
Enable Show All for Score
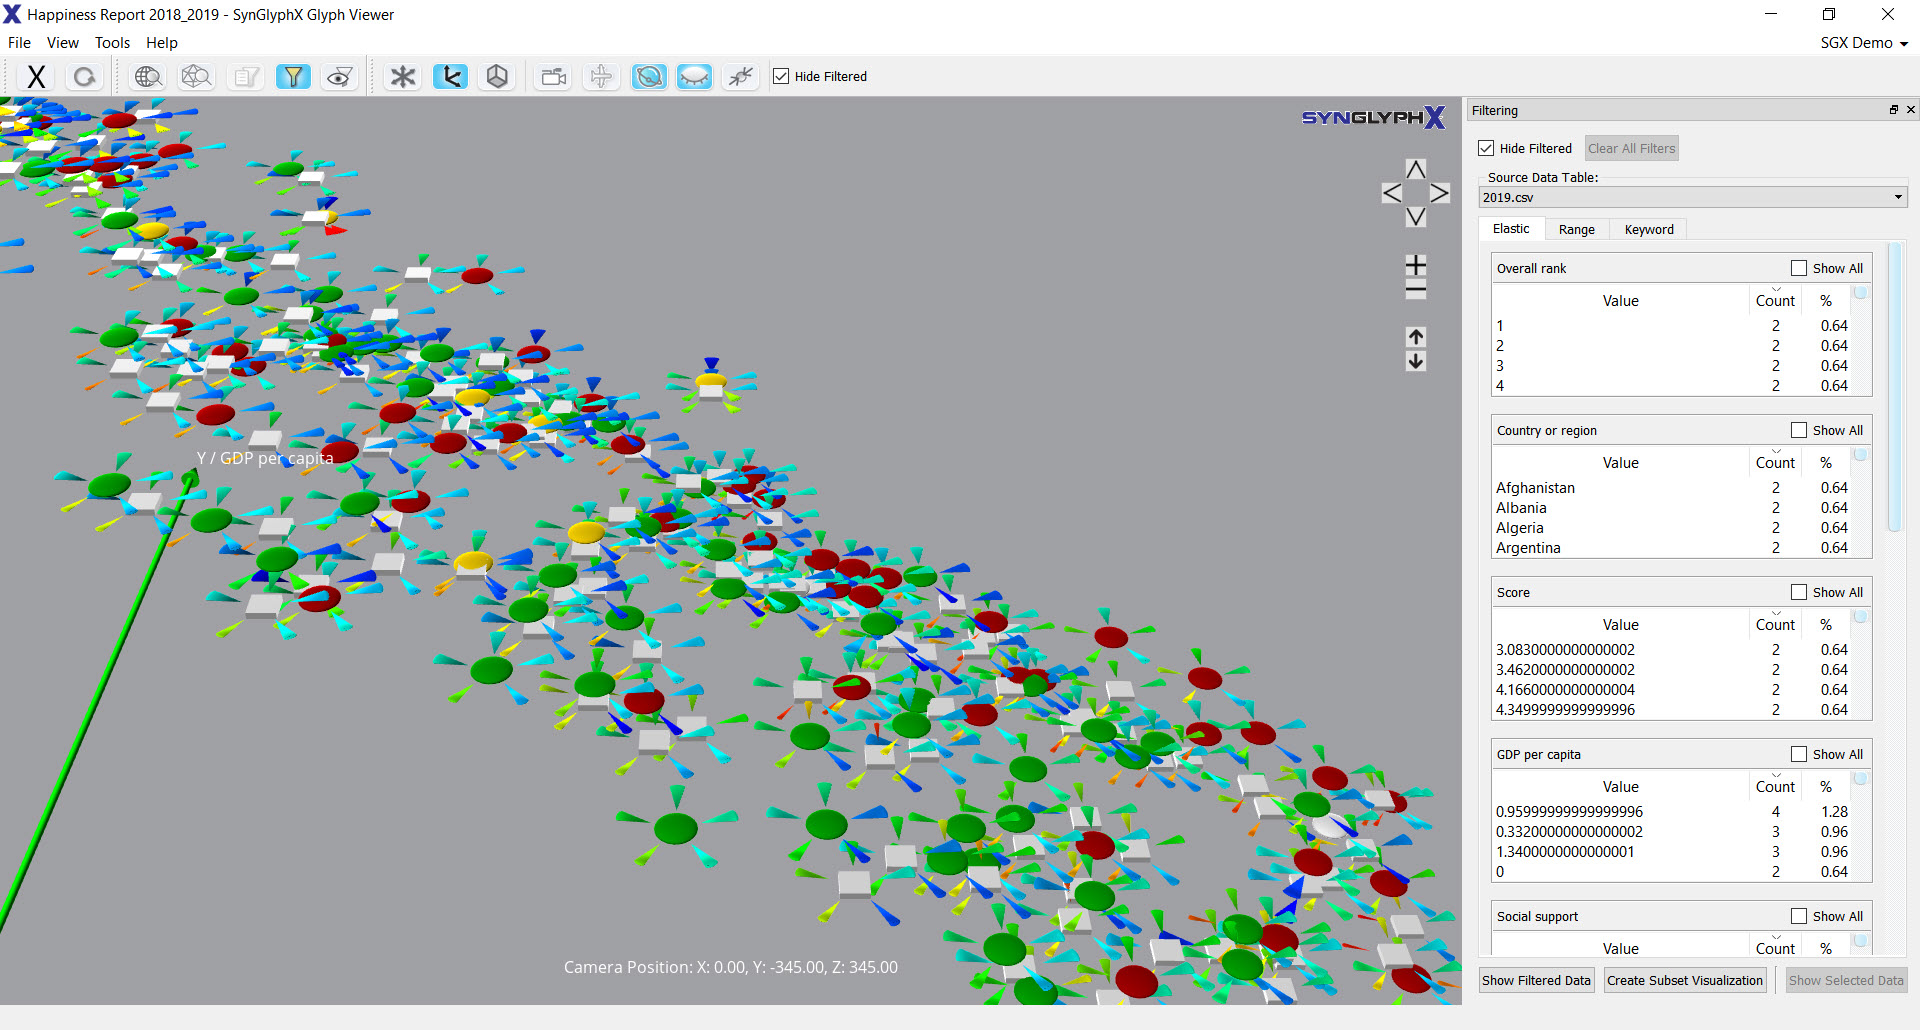click(x=1799, y=592)
